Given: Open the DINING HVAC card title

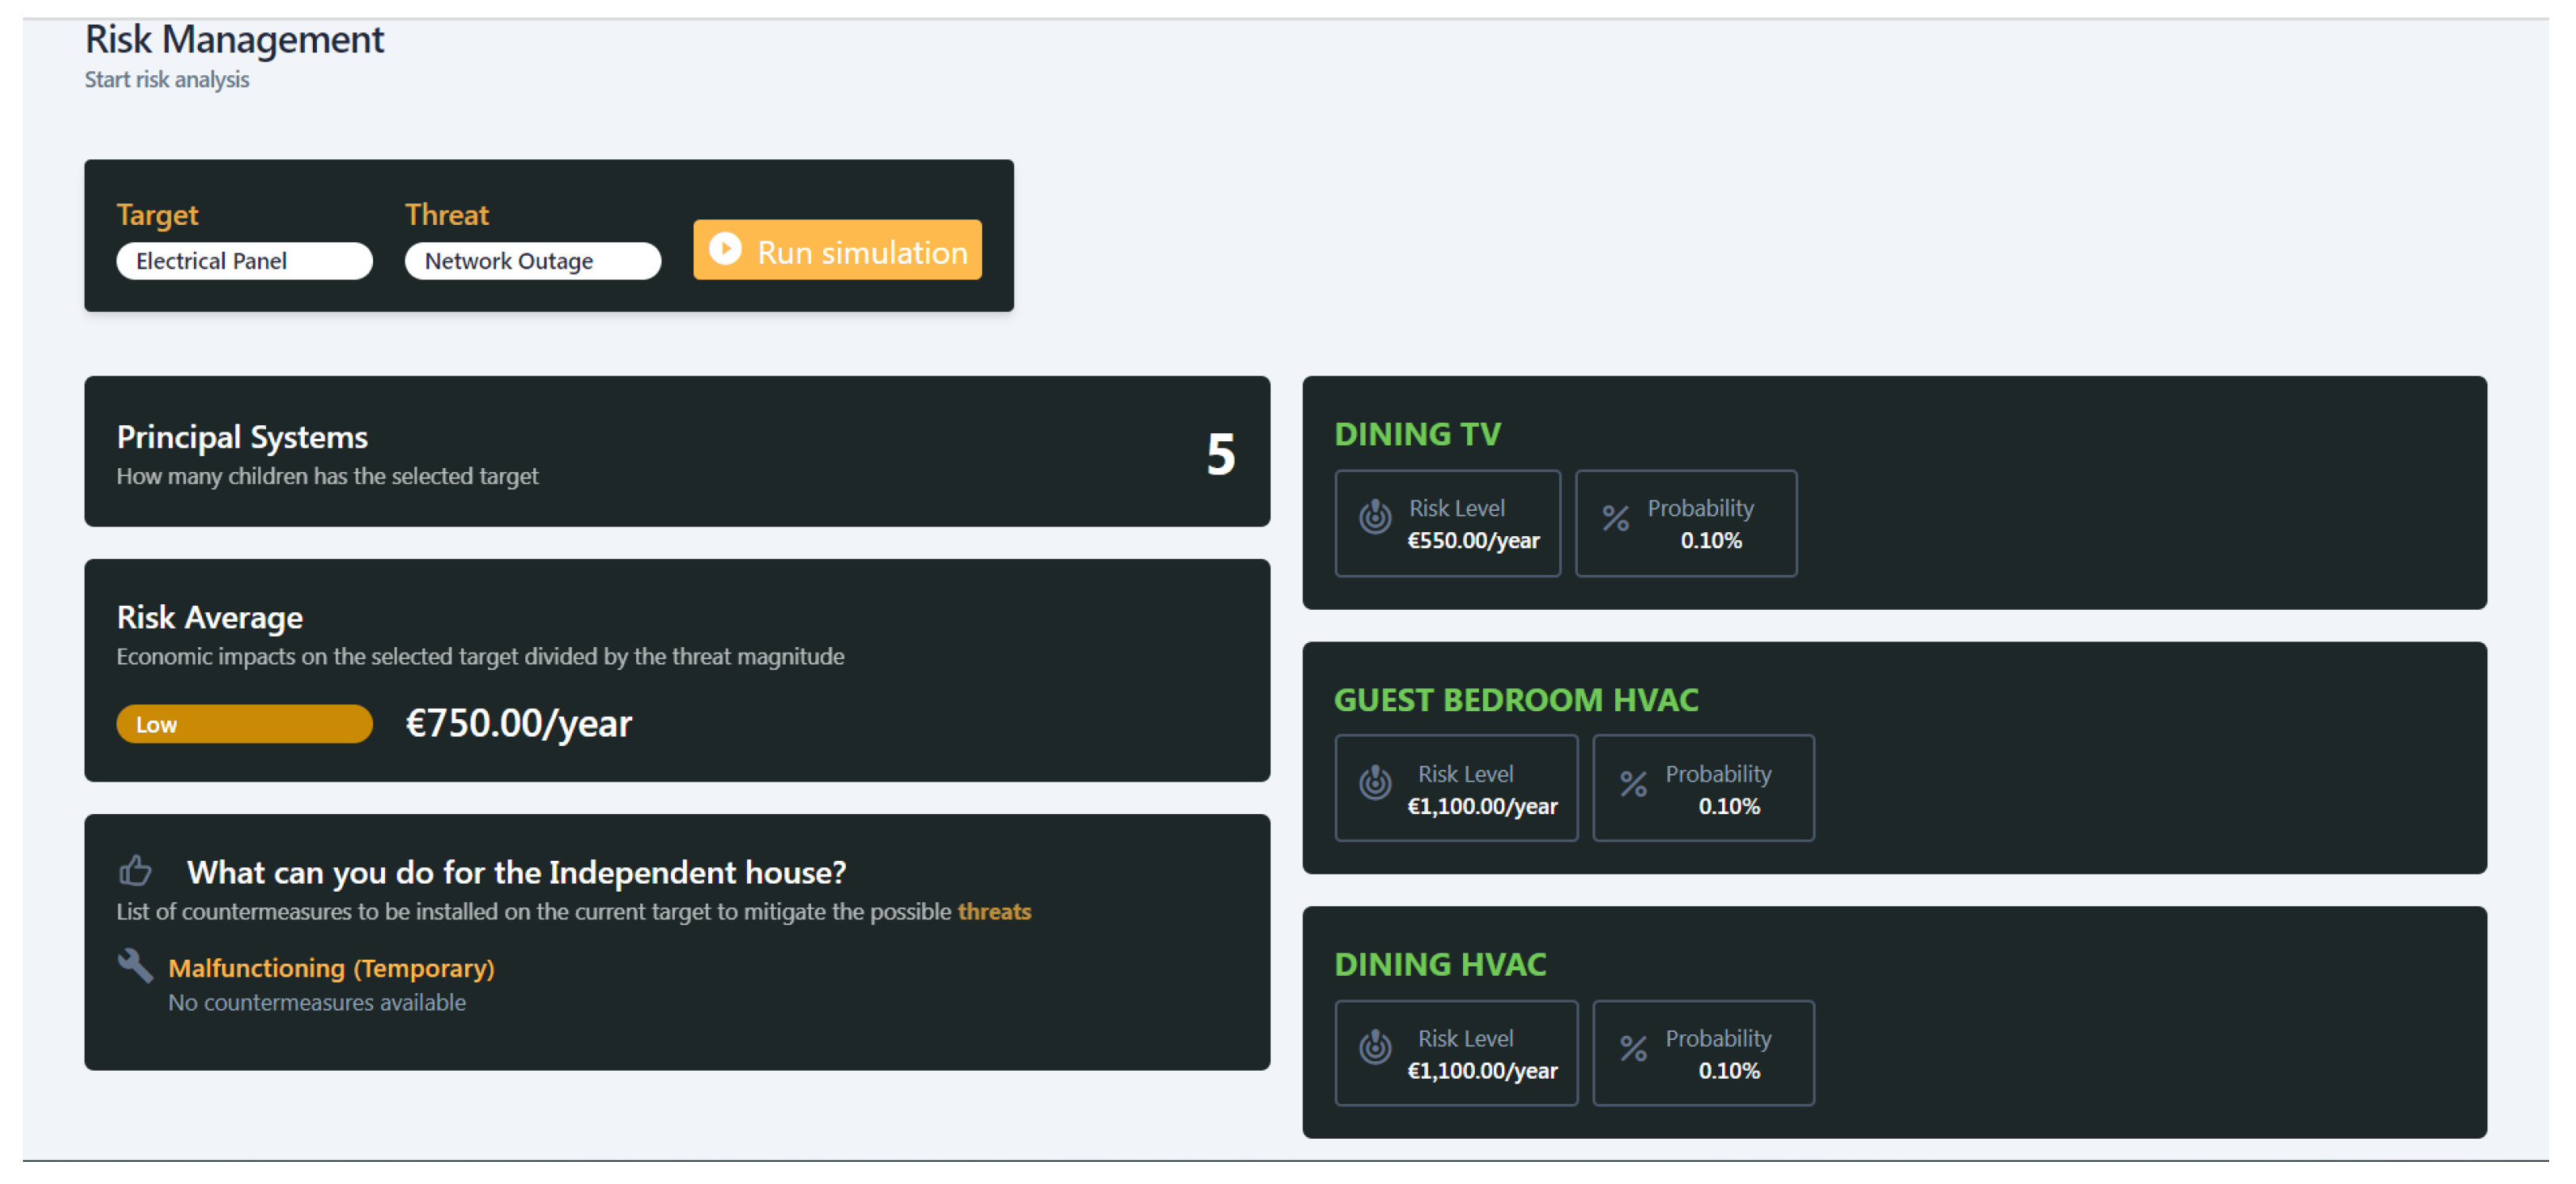Looking at the screenshot, I should (1439, 964).
